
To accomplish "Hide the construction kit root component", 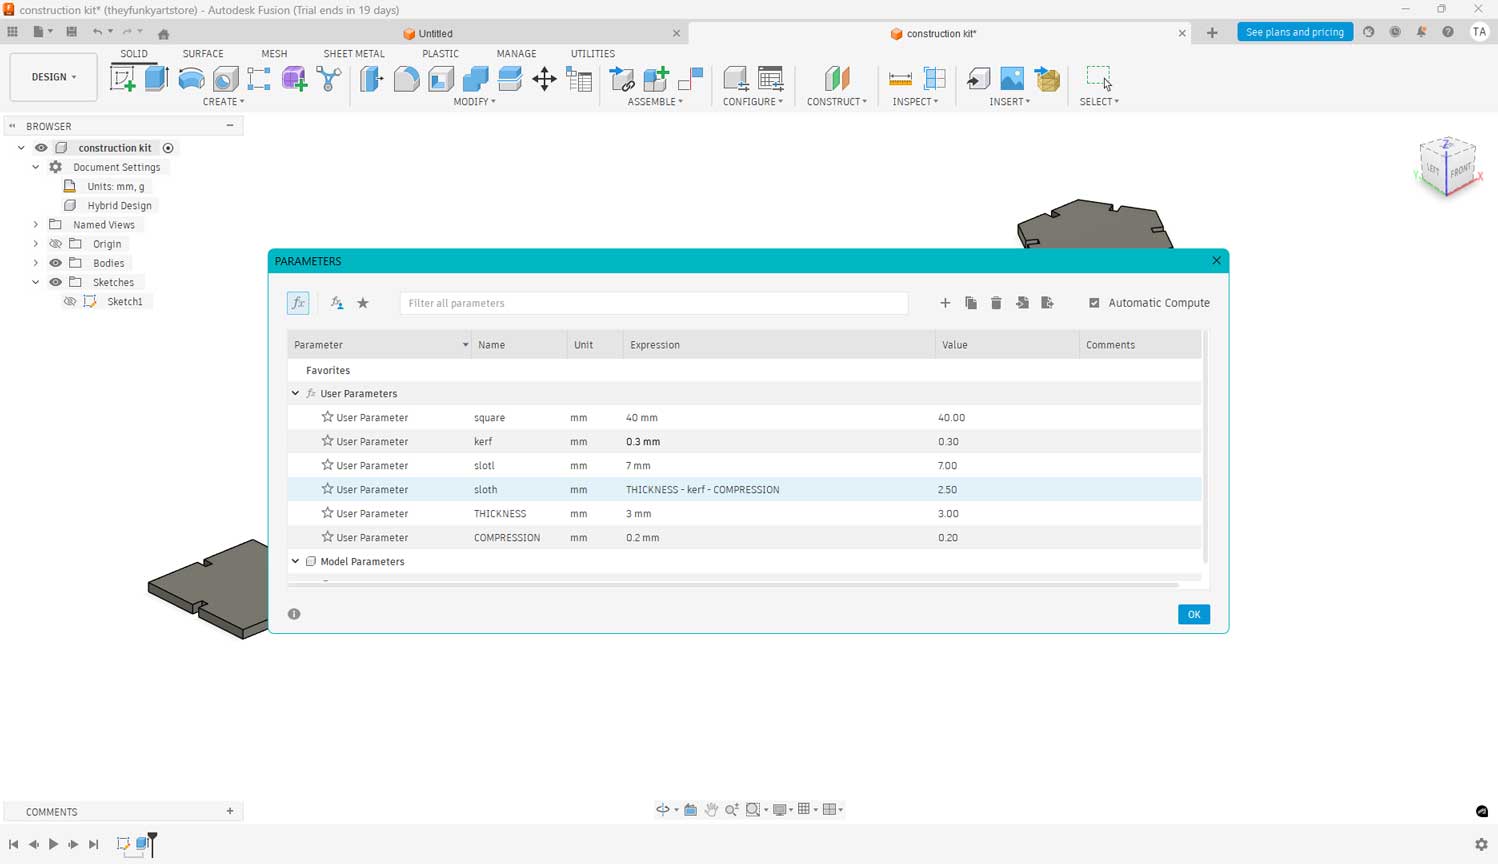I will 41,148.
